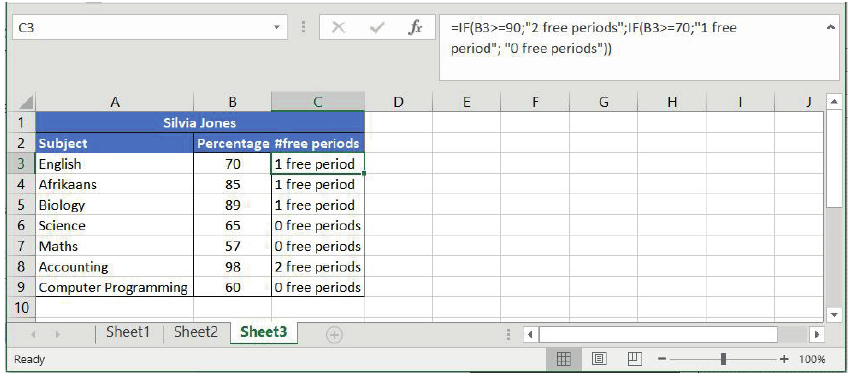This screenshot has height=374, width=848.
Task: Select the Biology cell
Action: click(114, 205)
